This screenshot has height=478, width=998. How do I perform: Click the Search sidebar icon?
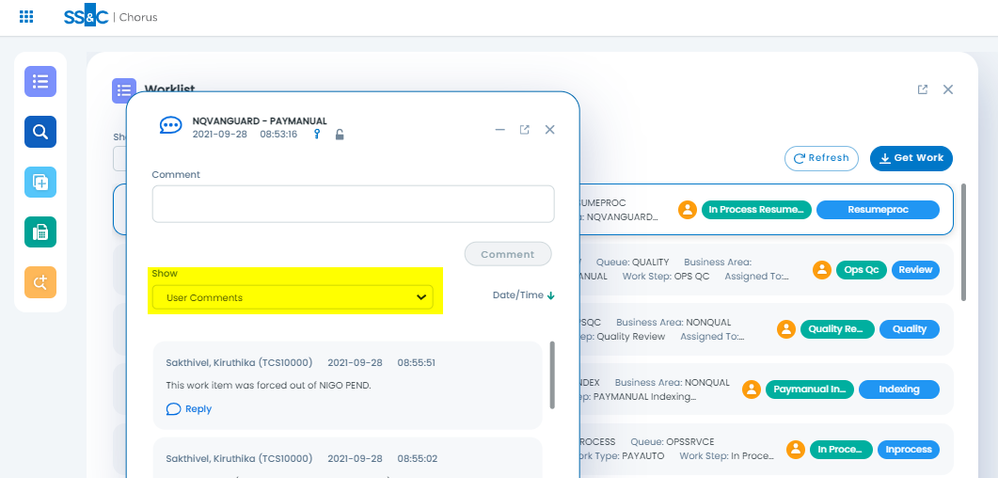pyautogui.click(x=40, y=132)
